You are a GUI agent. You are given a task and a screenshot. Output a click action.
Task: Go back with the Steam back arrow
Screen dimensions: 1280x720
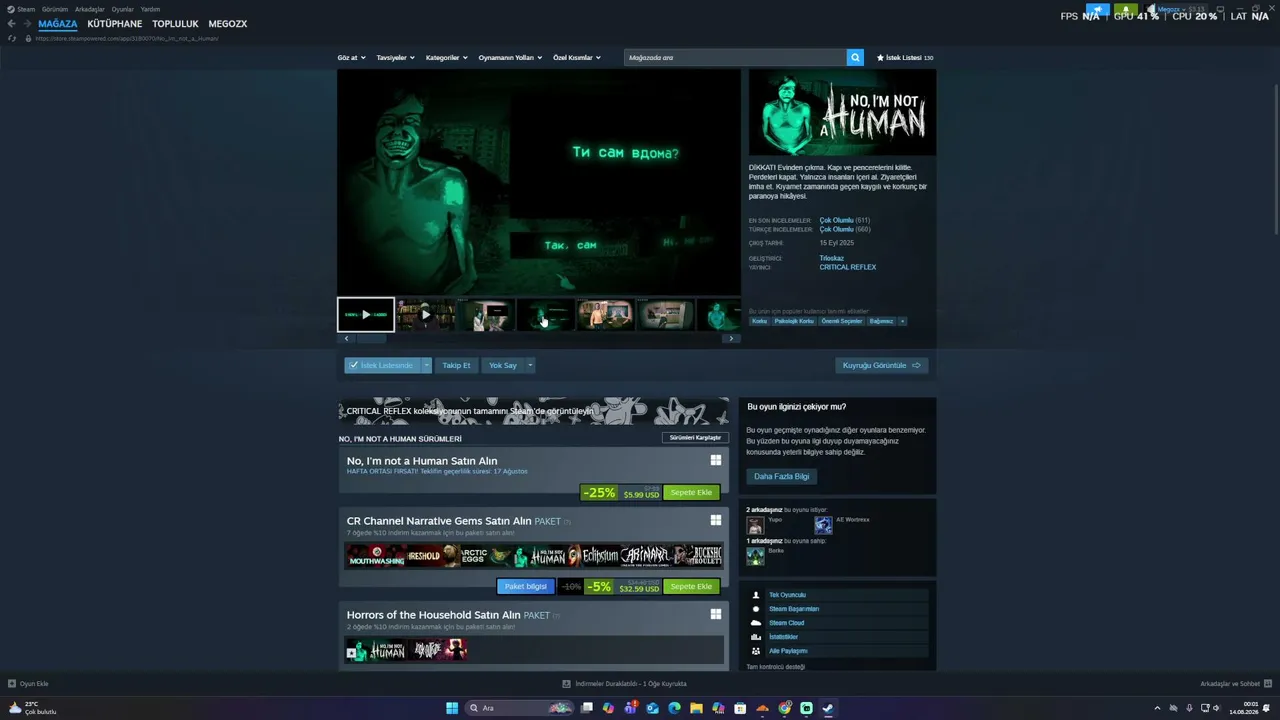(12, 24)
